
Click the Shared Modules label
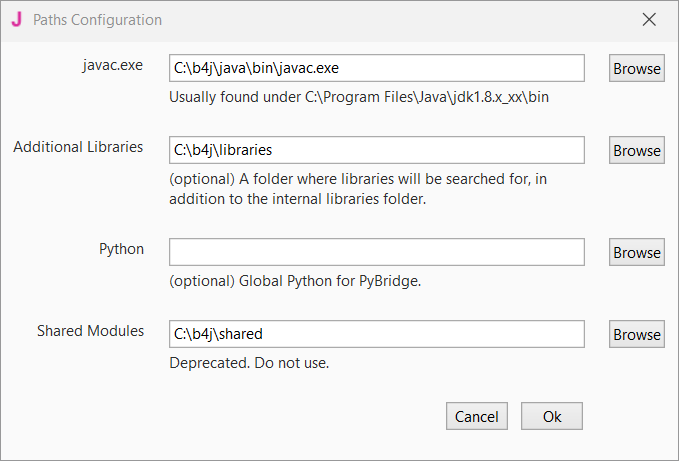(90, 331)
